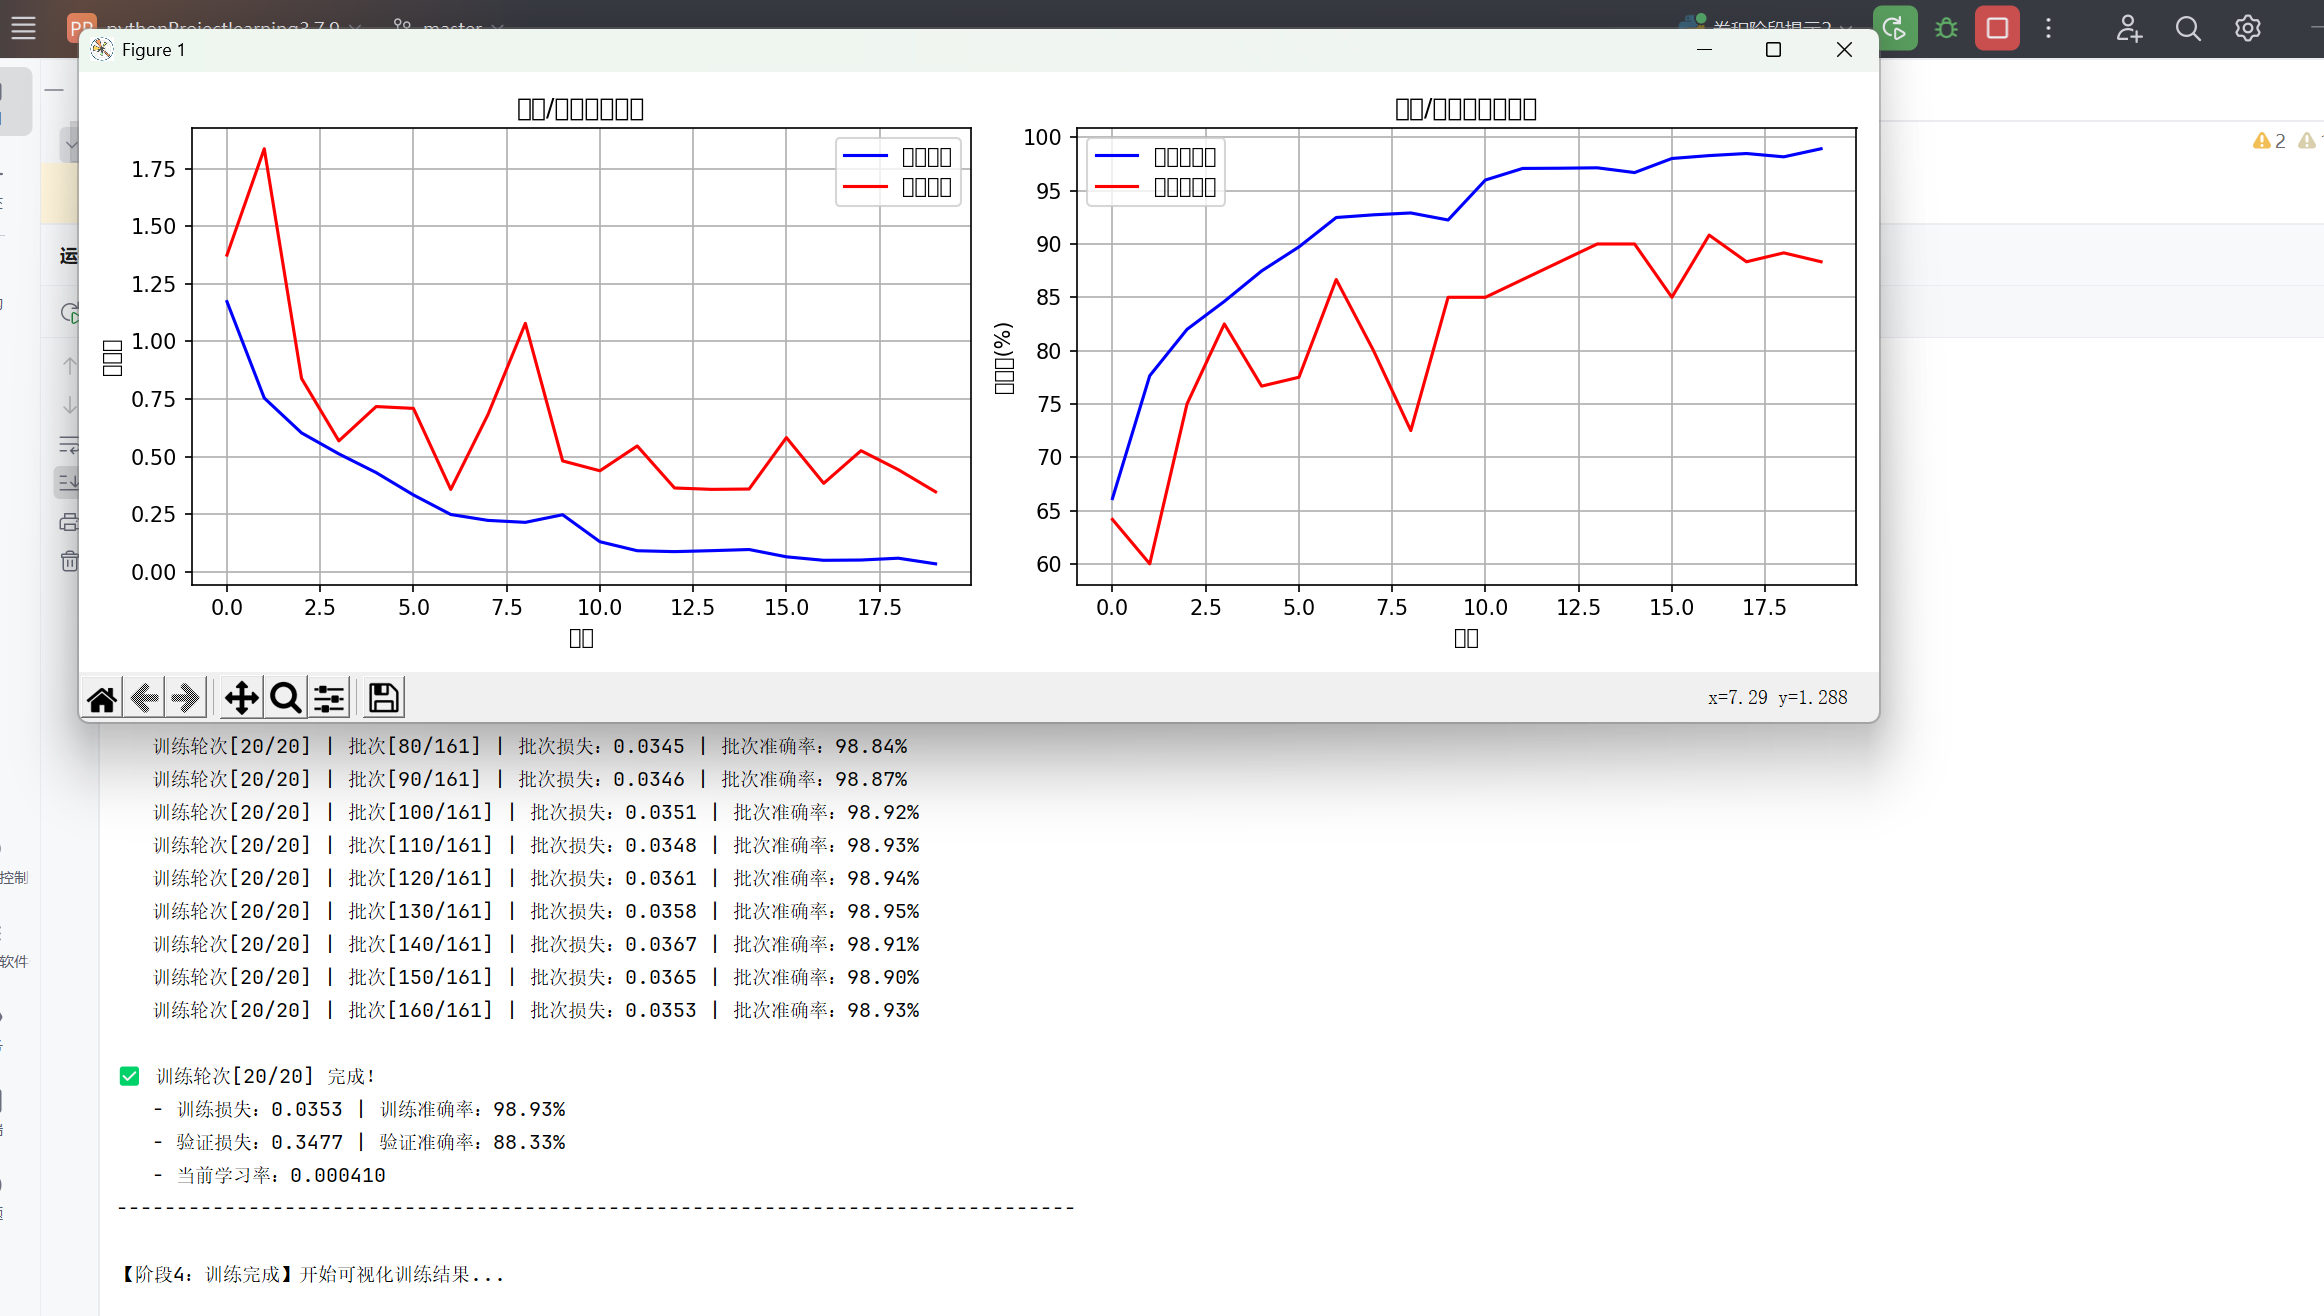Open Search Everywhere magnifier
Screen dimensions: 2324x1316
point(2188,28)
